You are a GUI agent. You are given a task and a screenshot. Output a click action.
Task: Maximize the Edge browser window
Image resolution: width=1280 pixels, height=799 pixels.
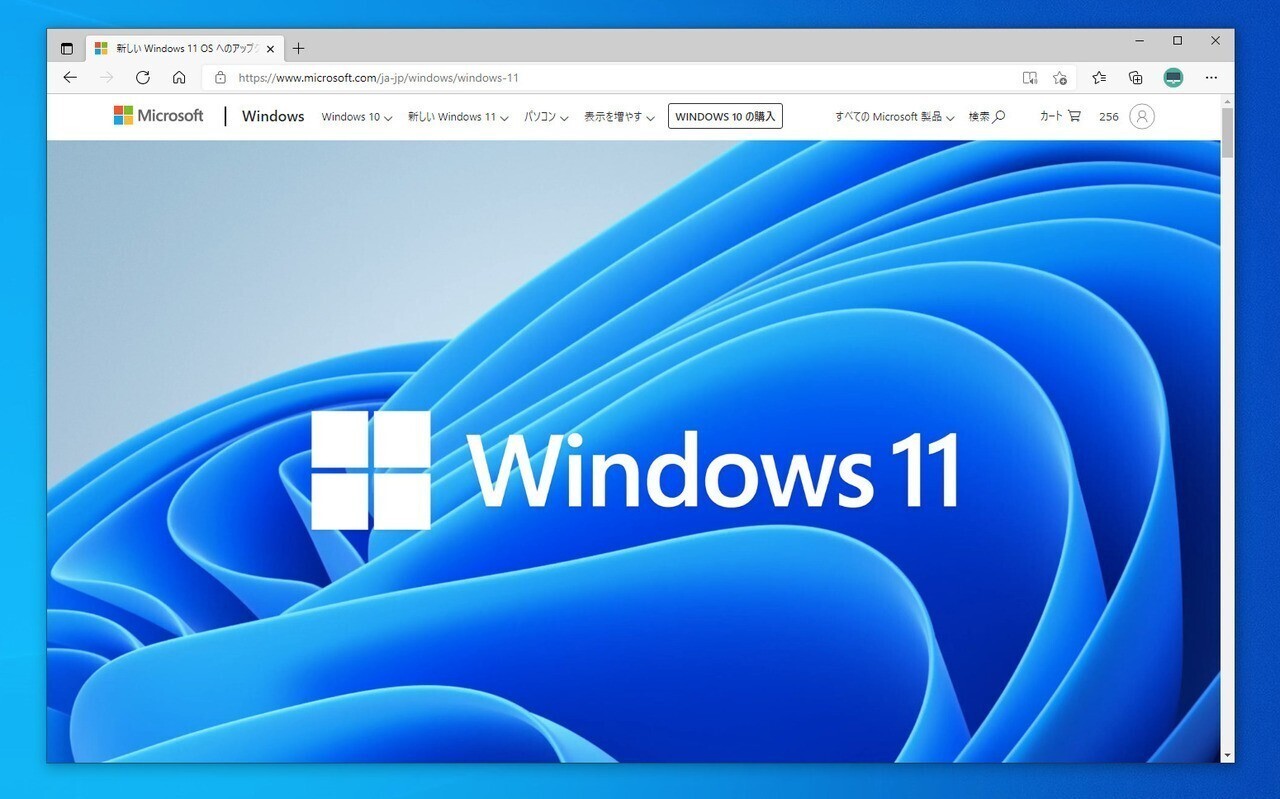(x=1178, y=41)
